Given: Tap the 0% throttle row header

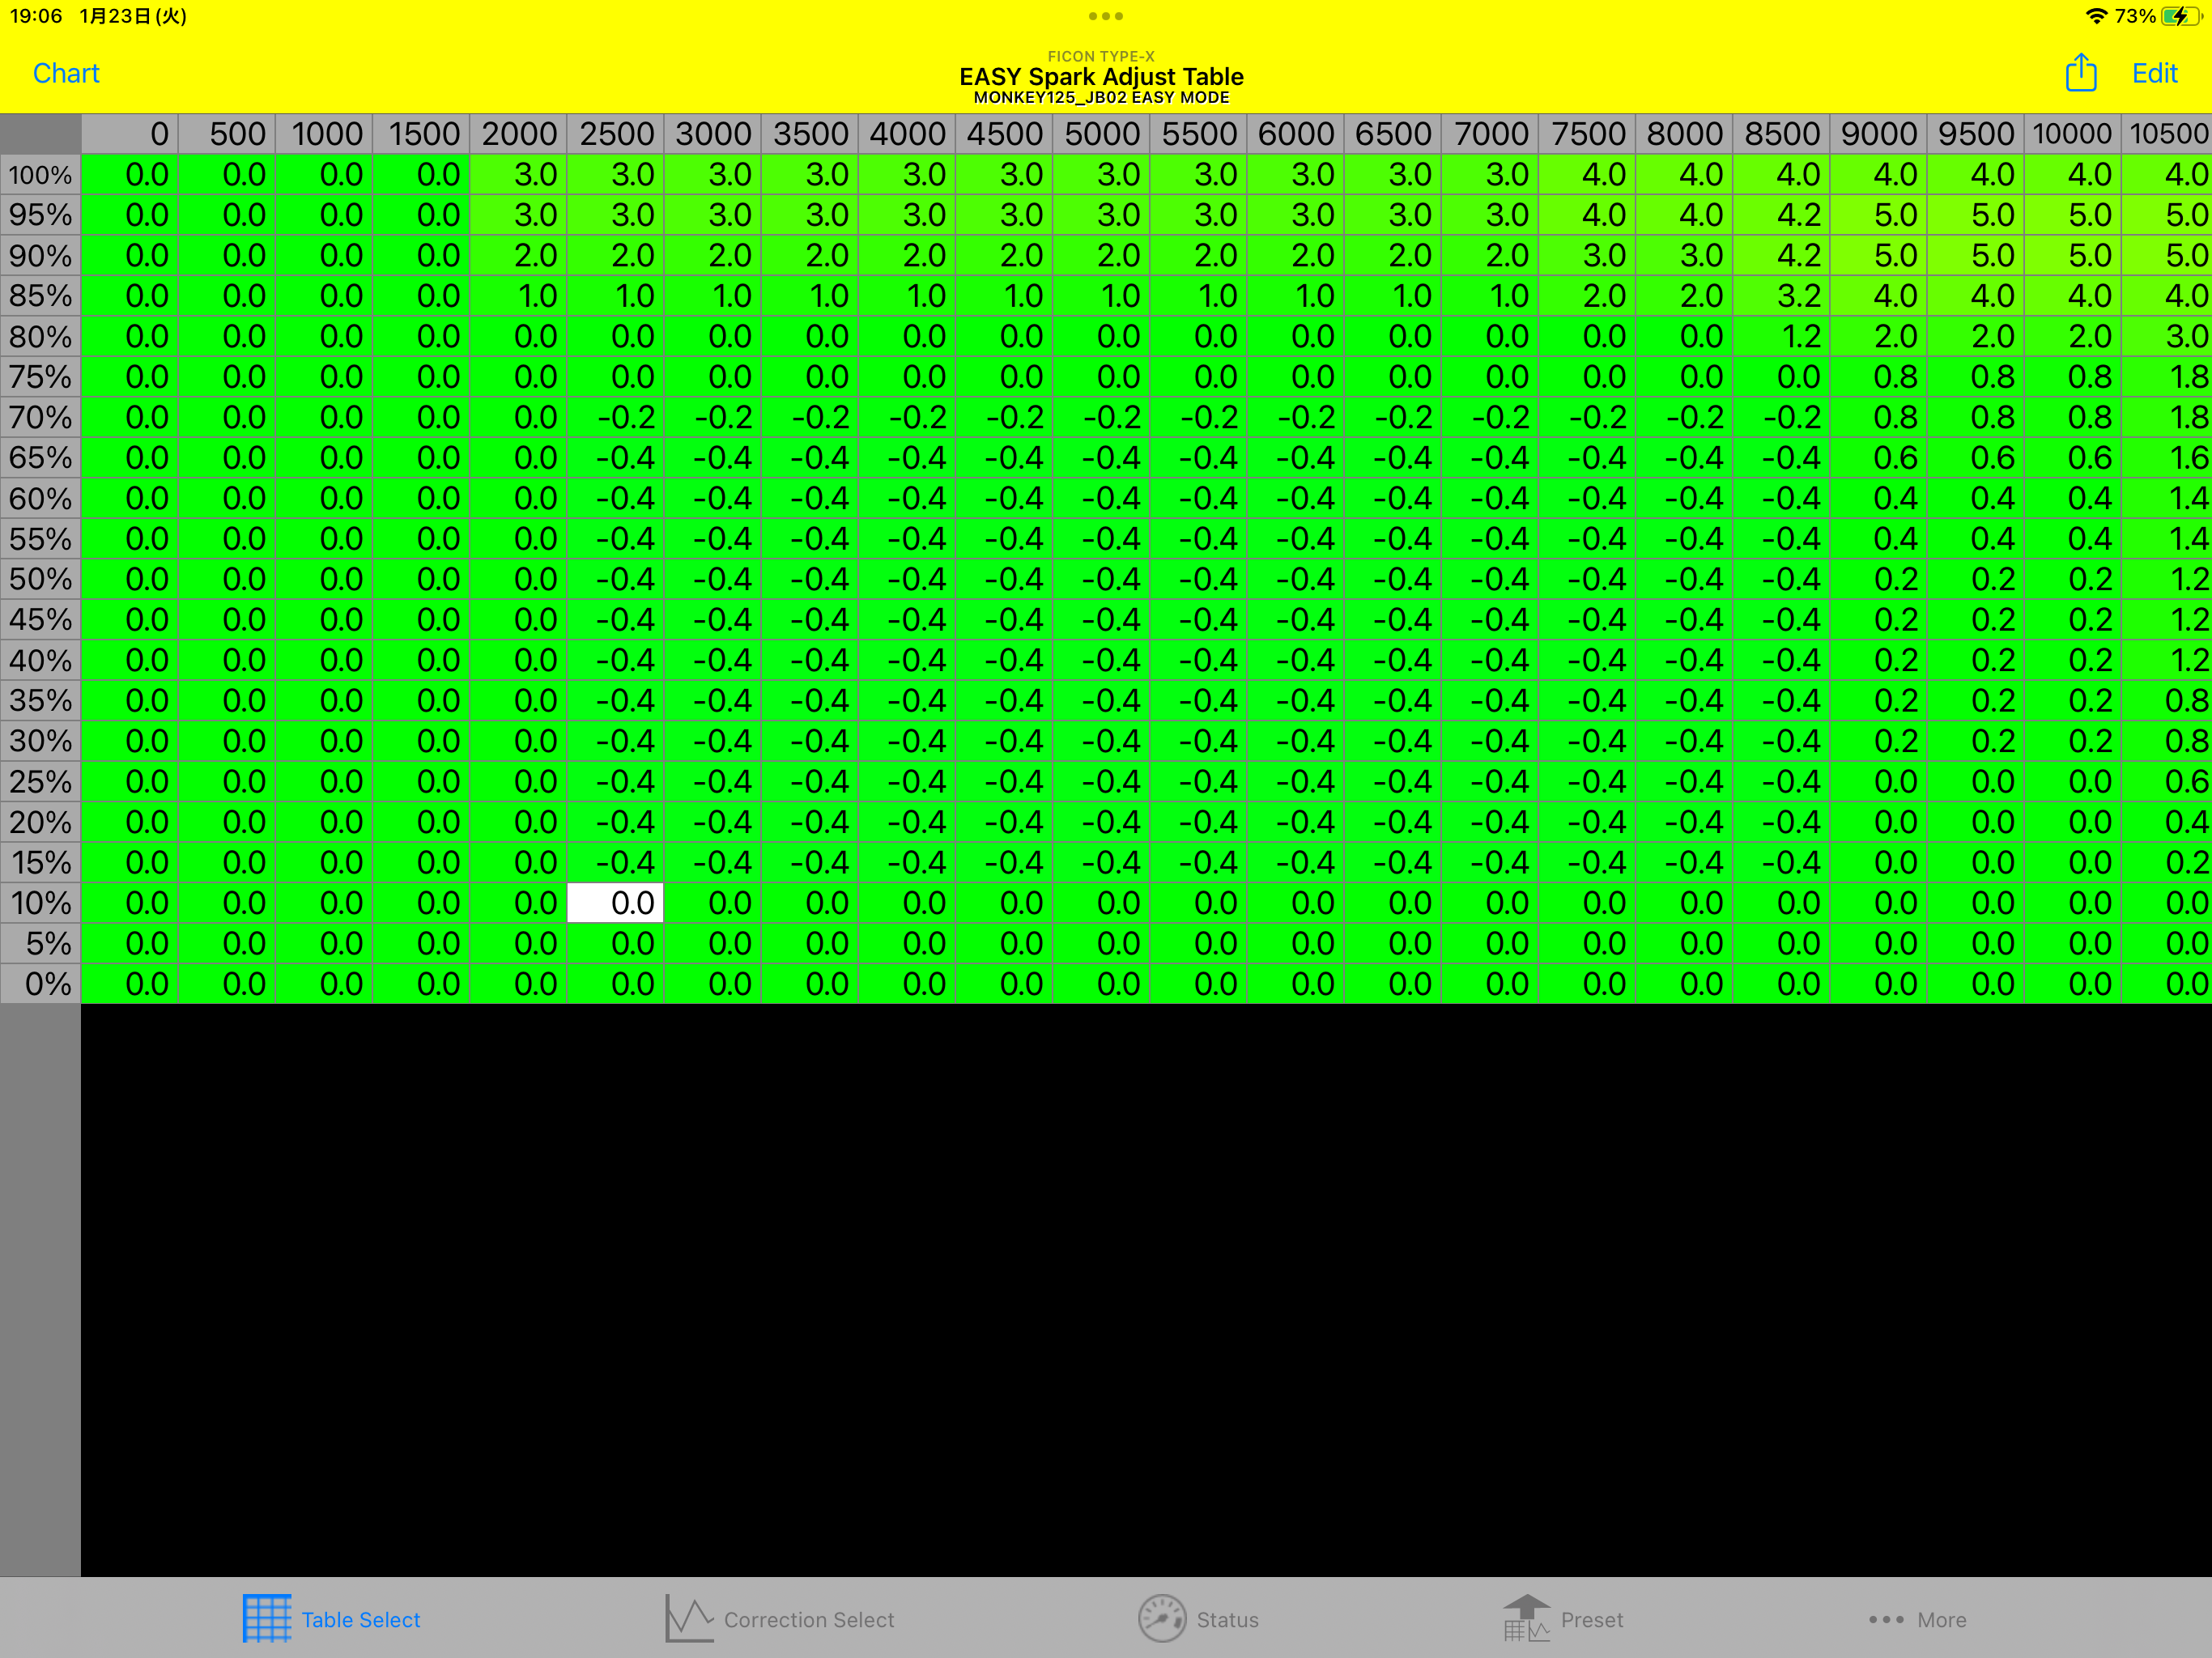Looking at the screenshot, I should coord(40,984).
